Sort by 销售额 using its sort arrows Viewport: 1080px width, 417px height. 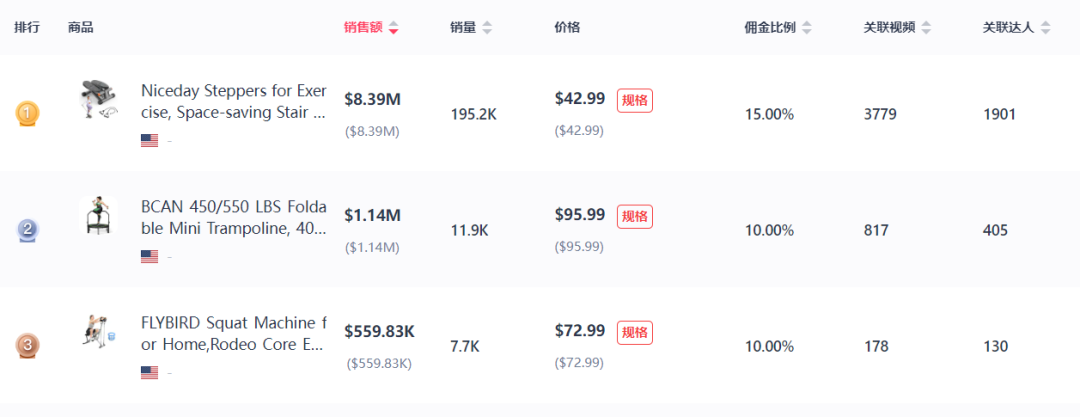point(393,28)
